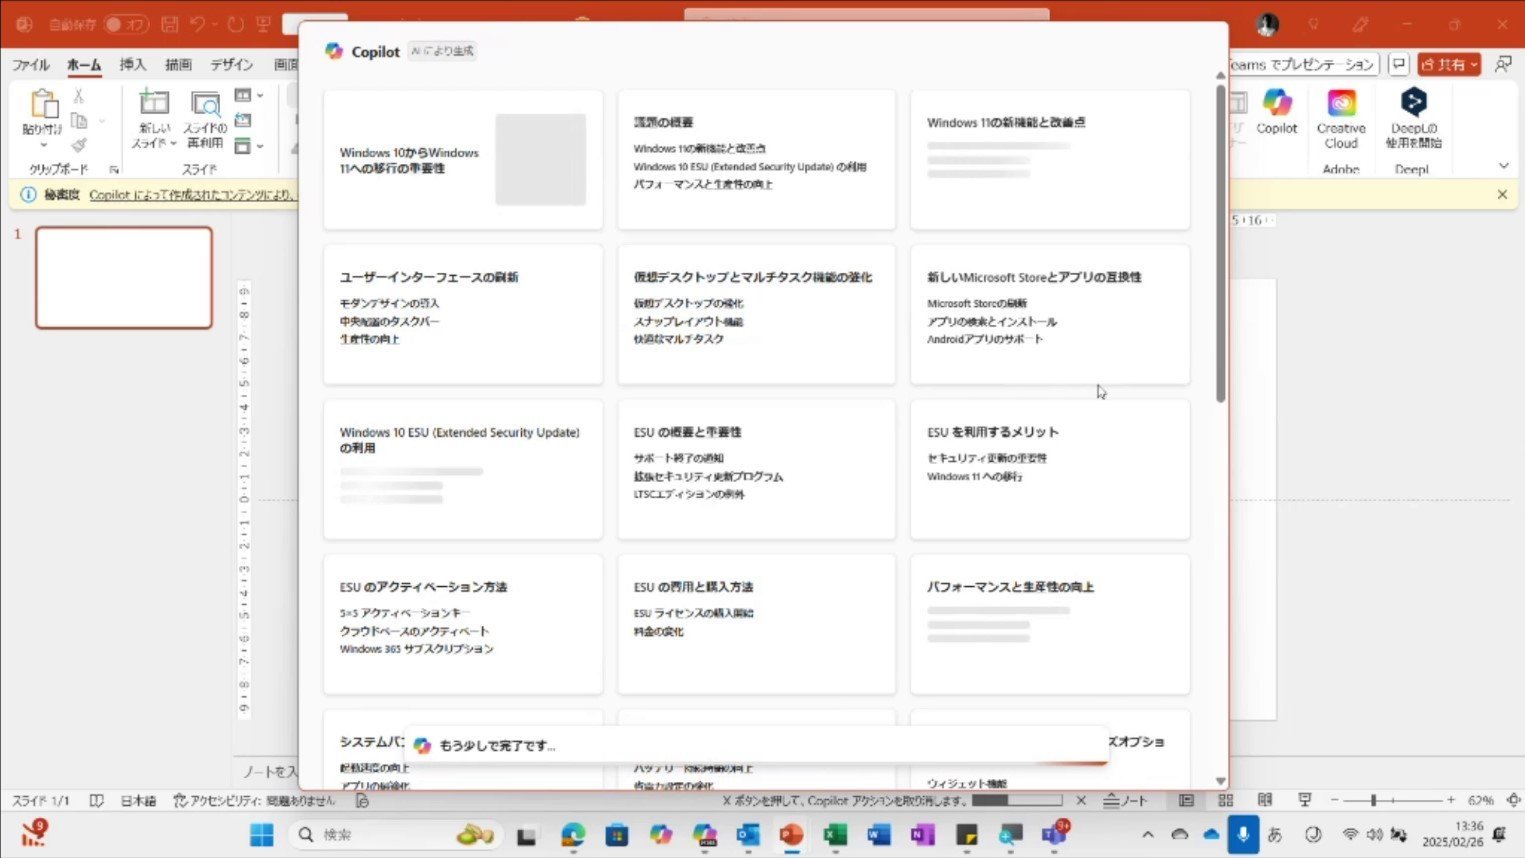This screenshot has width=1525, height=858.
Task: Click the ESU のアクティベーション方法 heading
Action: pos(423,587)
